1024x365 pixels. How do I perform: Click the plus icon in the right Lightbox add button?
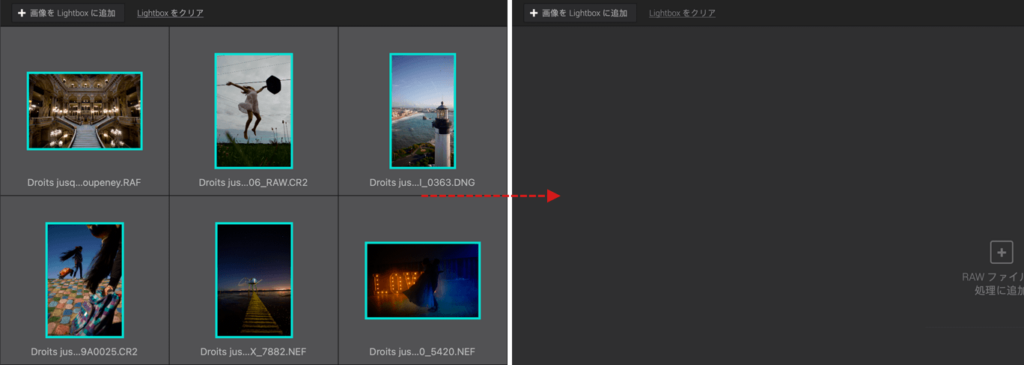(534, 13)
